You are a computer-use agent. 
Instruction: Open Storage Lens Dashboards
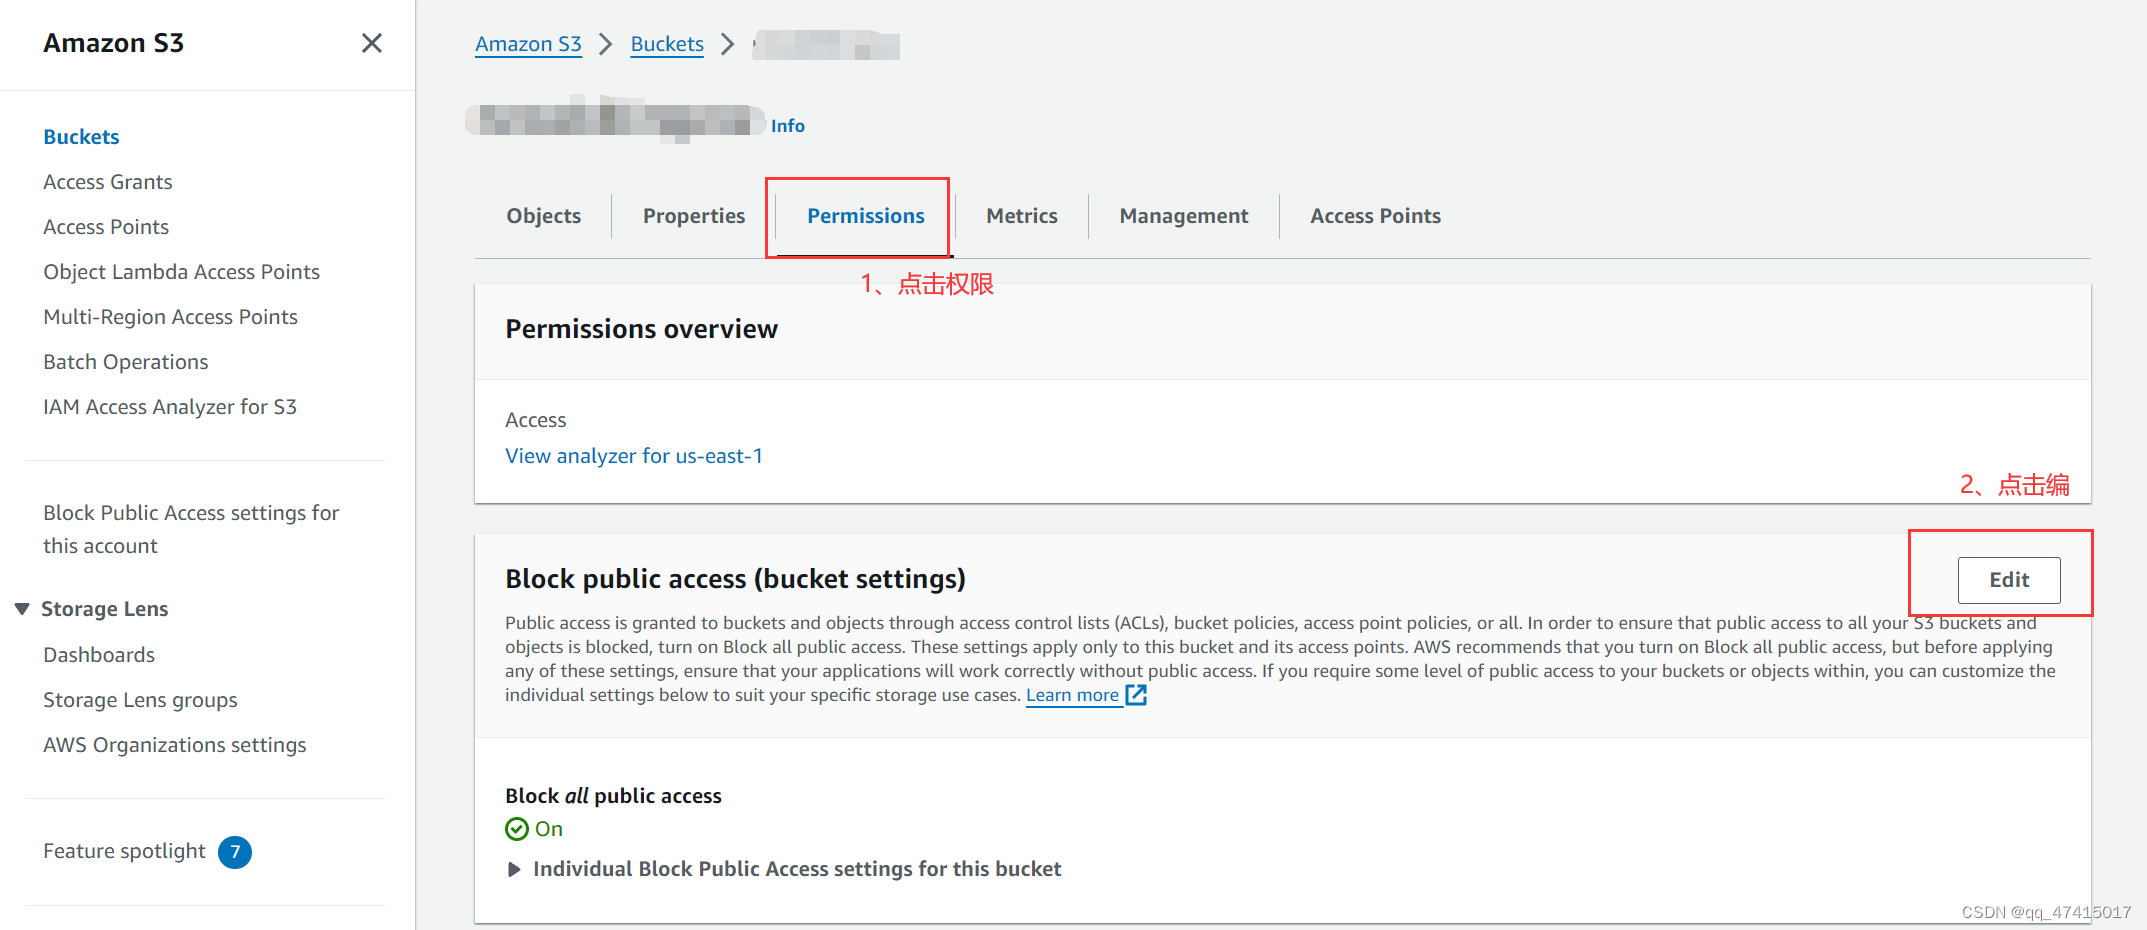99,655
